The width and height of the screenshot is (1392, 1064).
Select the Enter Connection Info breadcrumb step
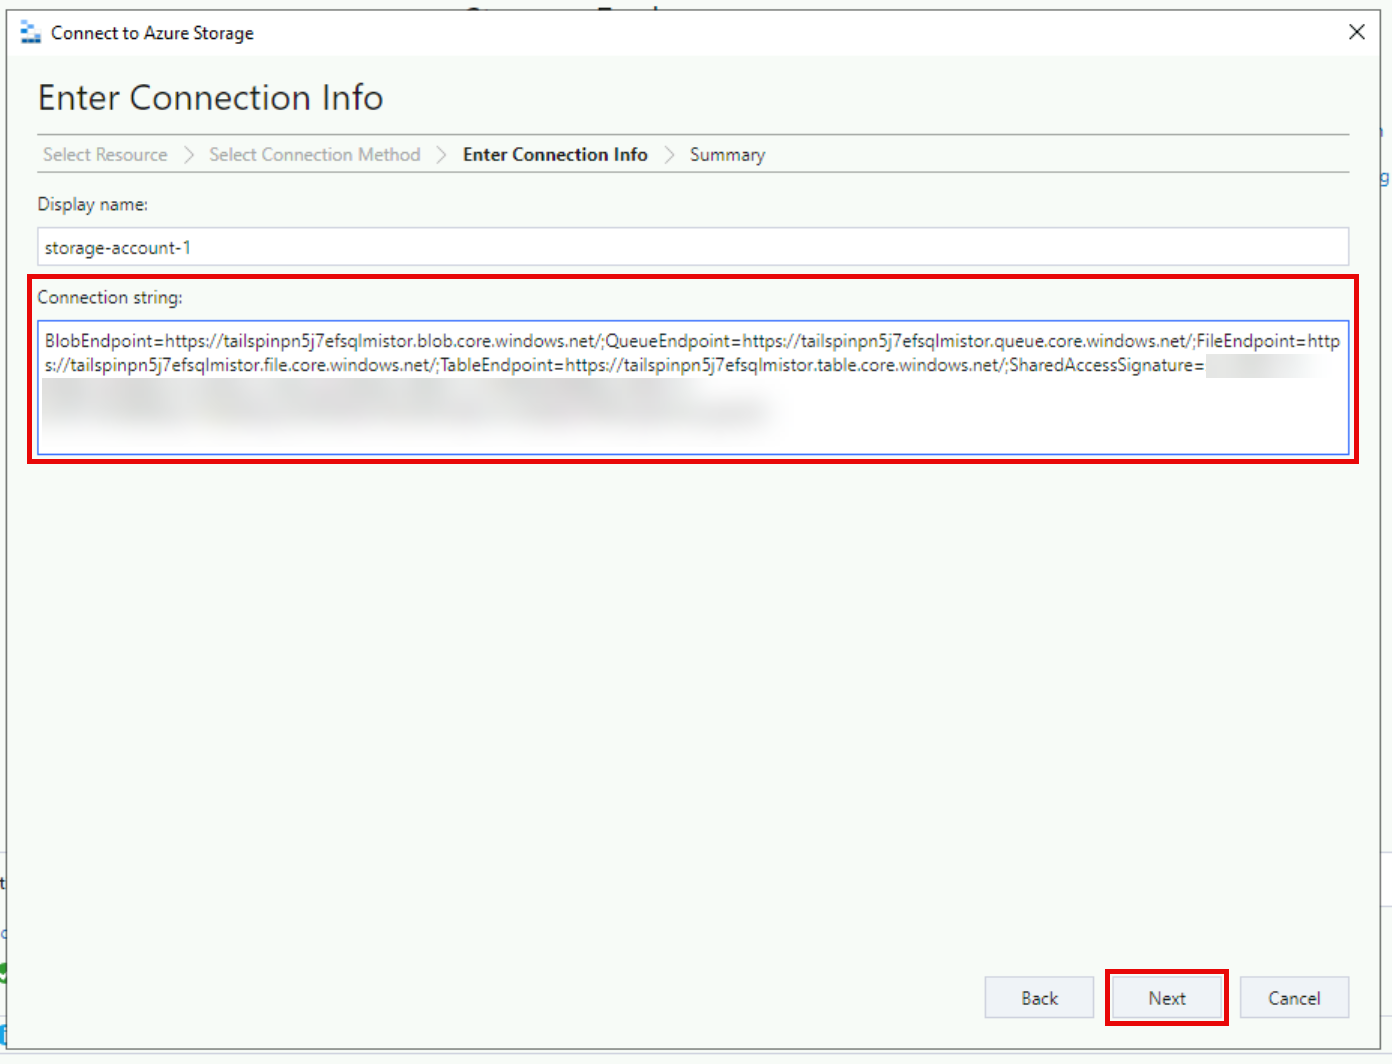555,155
